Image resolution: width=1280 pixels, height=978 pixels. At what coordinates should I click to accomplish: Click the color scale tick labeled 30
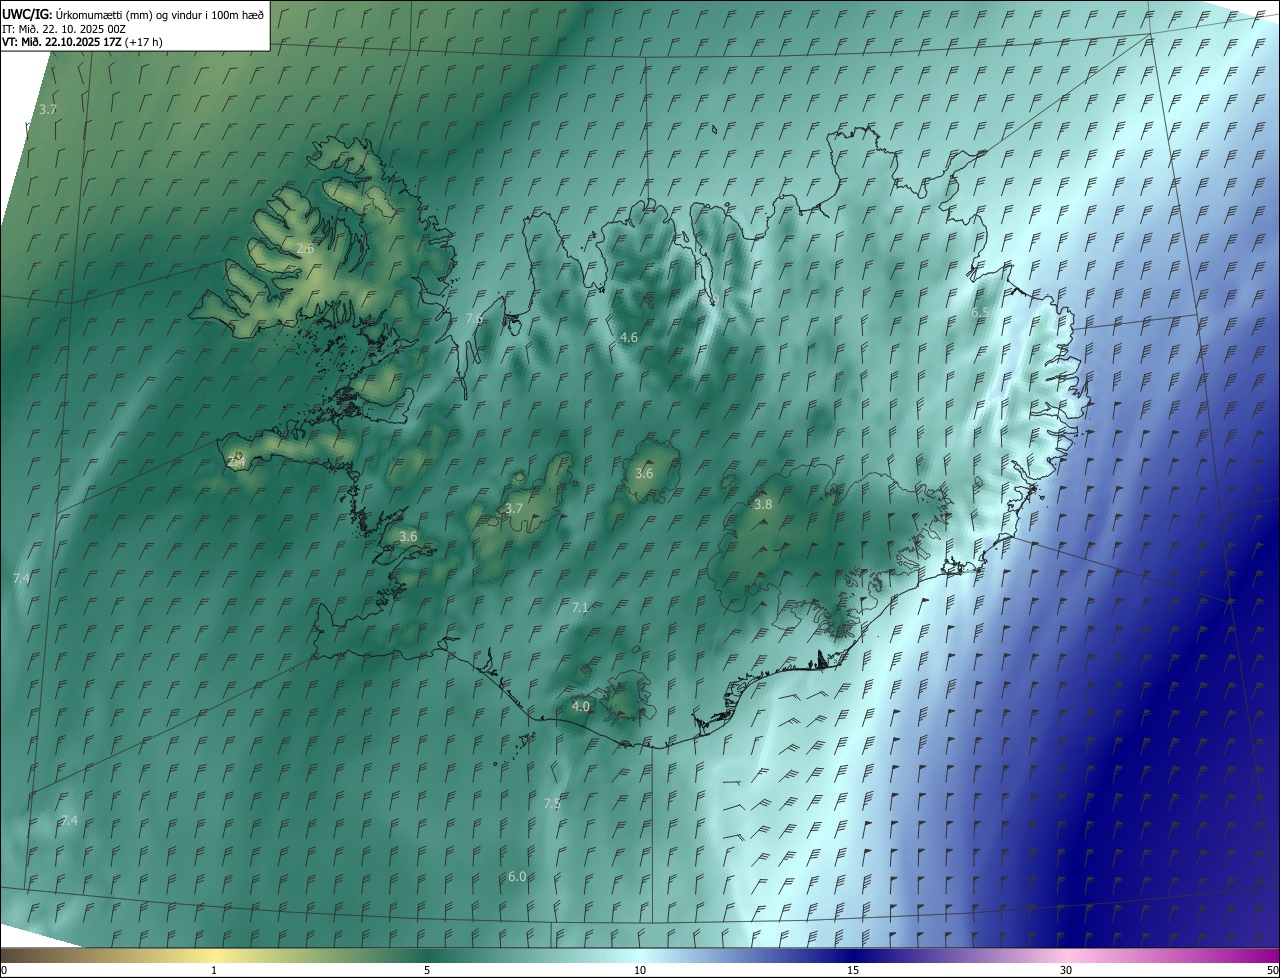tap(1066, 970)
